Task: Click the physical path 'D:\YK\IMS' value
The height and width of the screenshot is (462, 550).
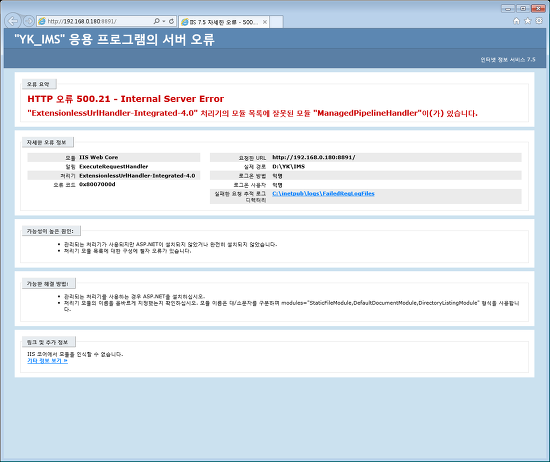Action: 288,167
